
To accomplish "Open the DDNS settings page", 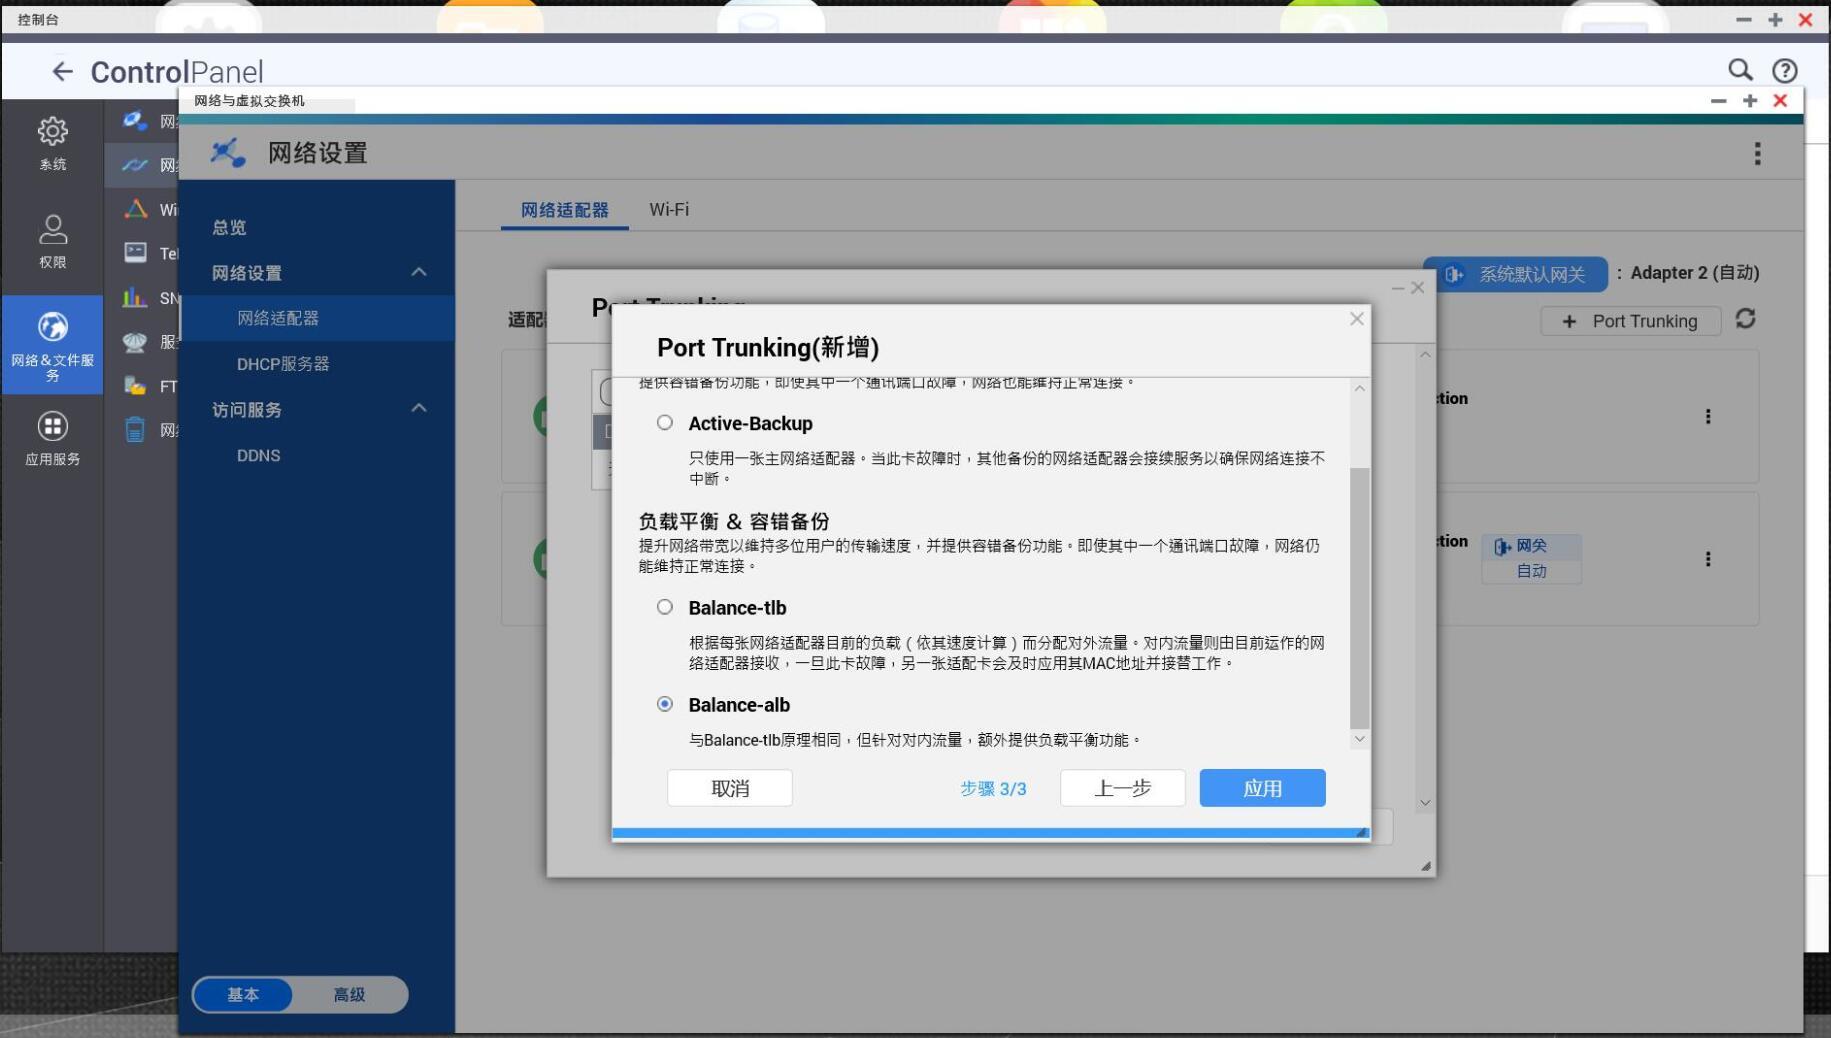I will tap(259, 455).
